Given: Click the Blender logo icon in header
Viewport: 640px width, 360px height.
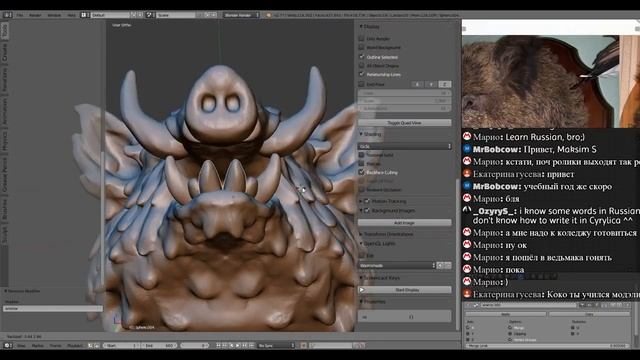Looking at the screenshot, I should [268, 15].
